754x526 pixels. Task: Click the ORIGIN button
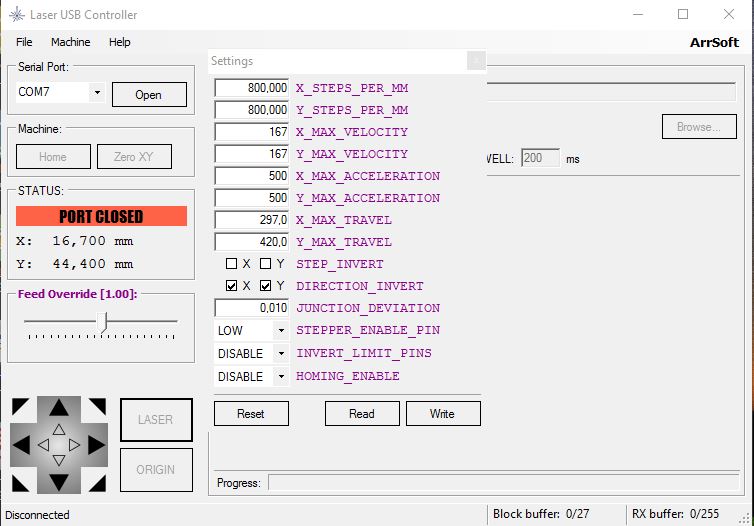(156, 470)
